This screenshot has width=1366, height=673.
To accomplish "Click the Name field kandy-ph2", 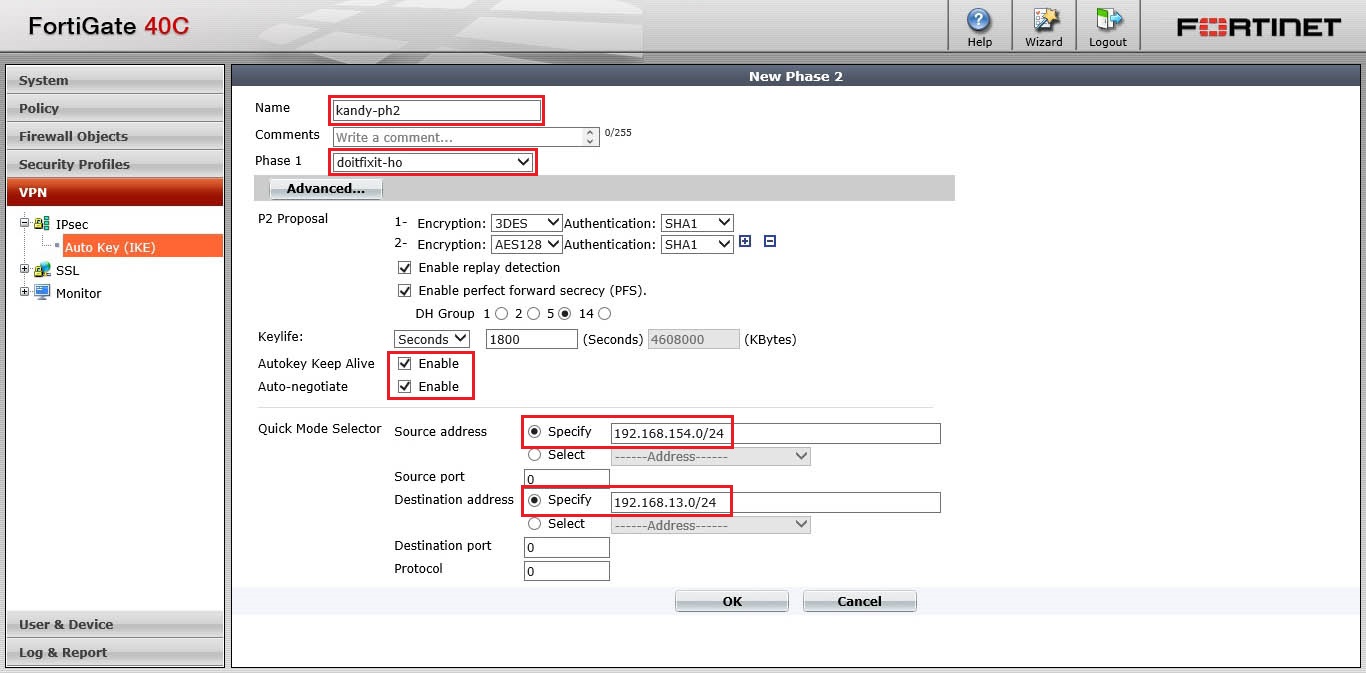I will (x=436, y=110).
